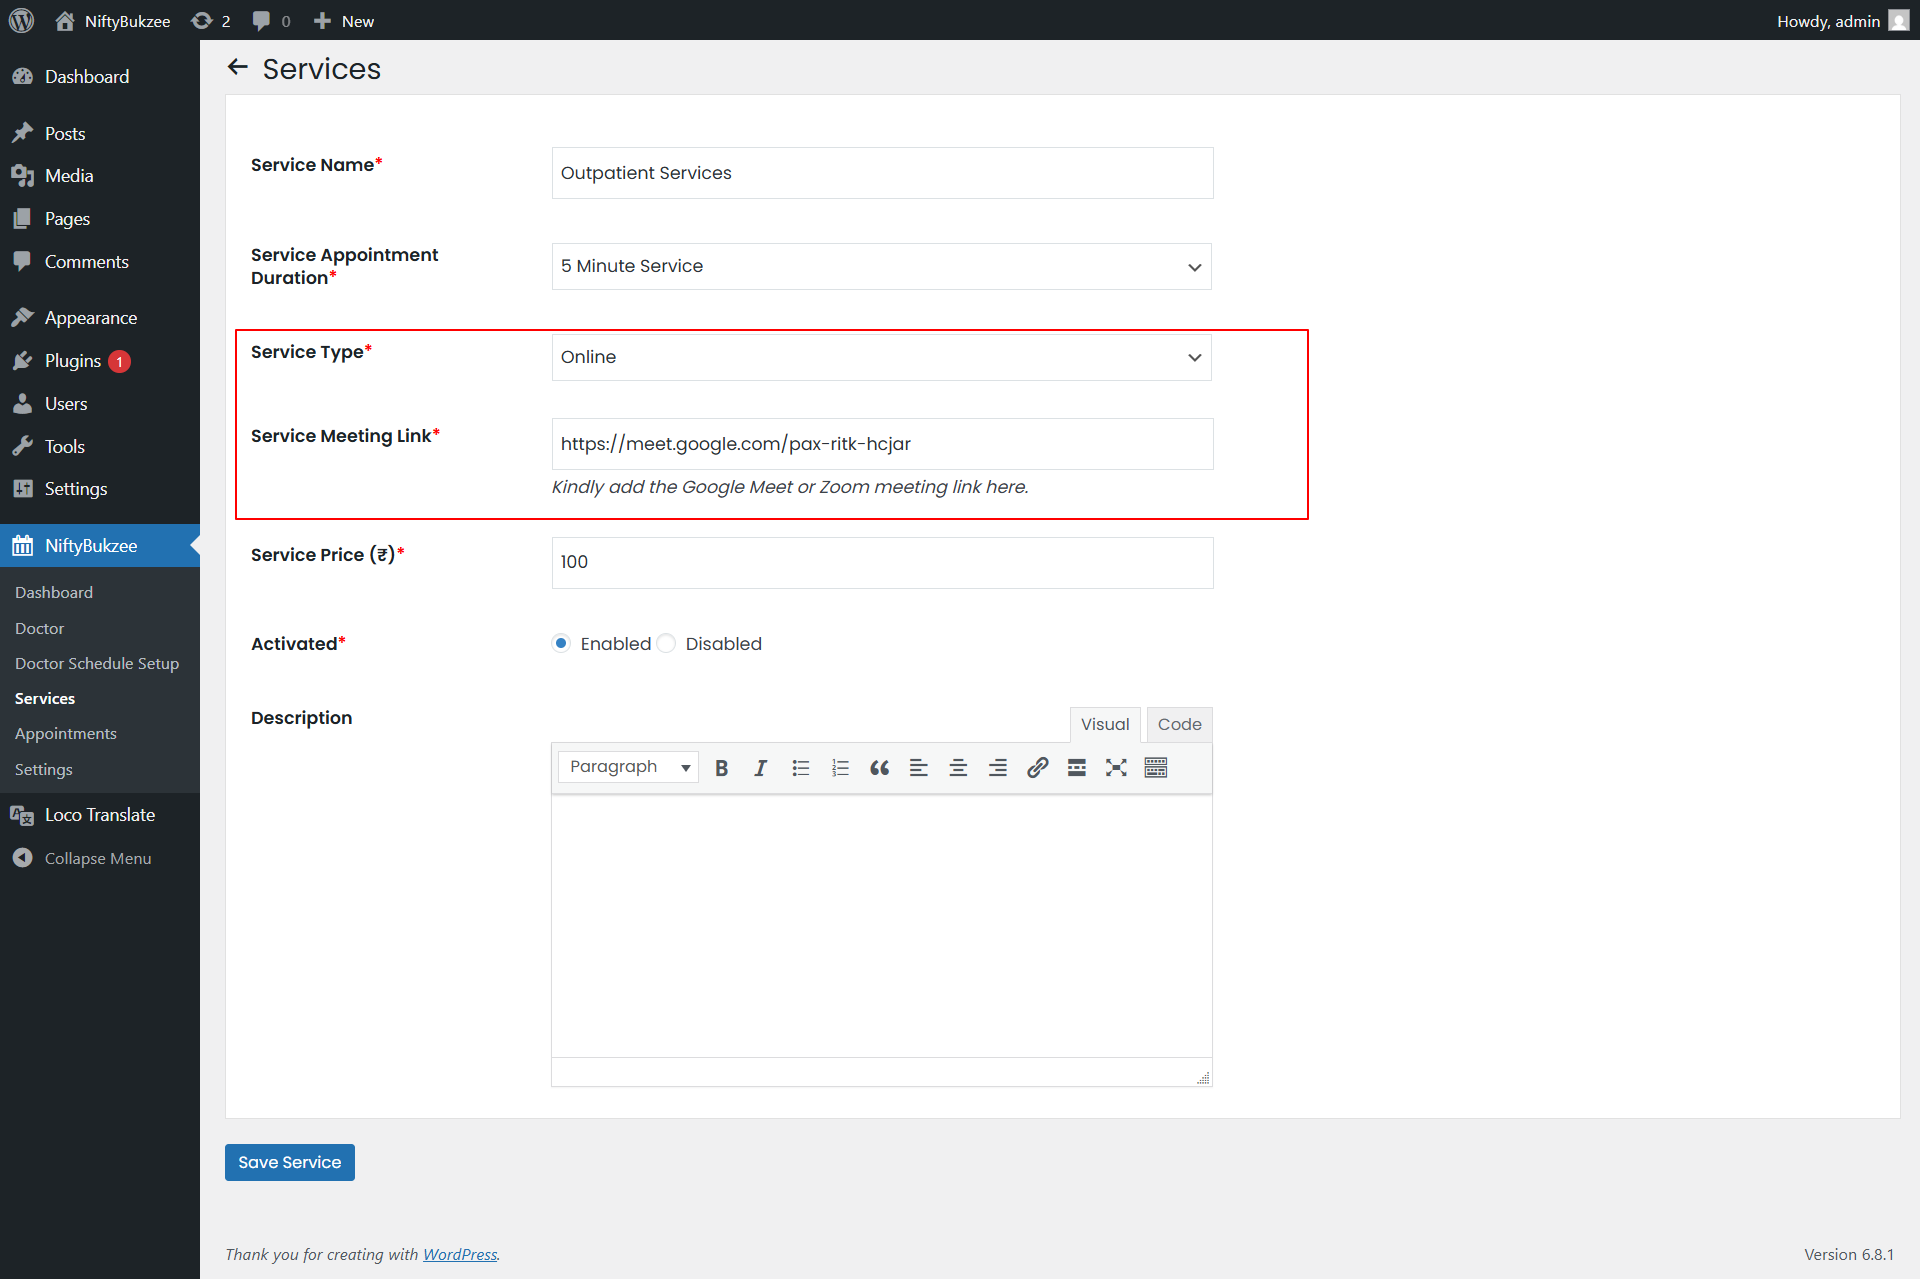
Task: Open Doctor Schedule Setup menu item
Action: pos(97,663)
